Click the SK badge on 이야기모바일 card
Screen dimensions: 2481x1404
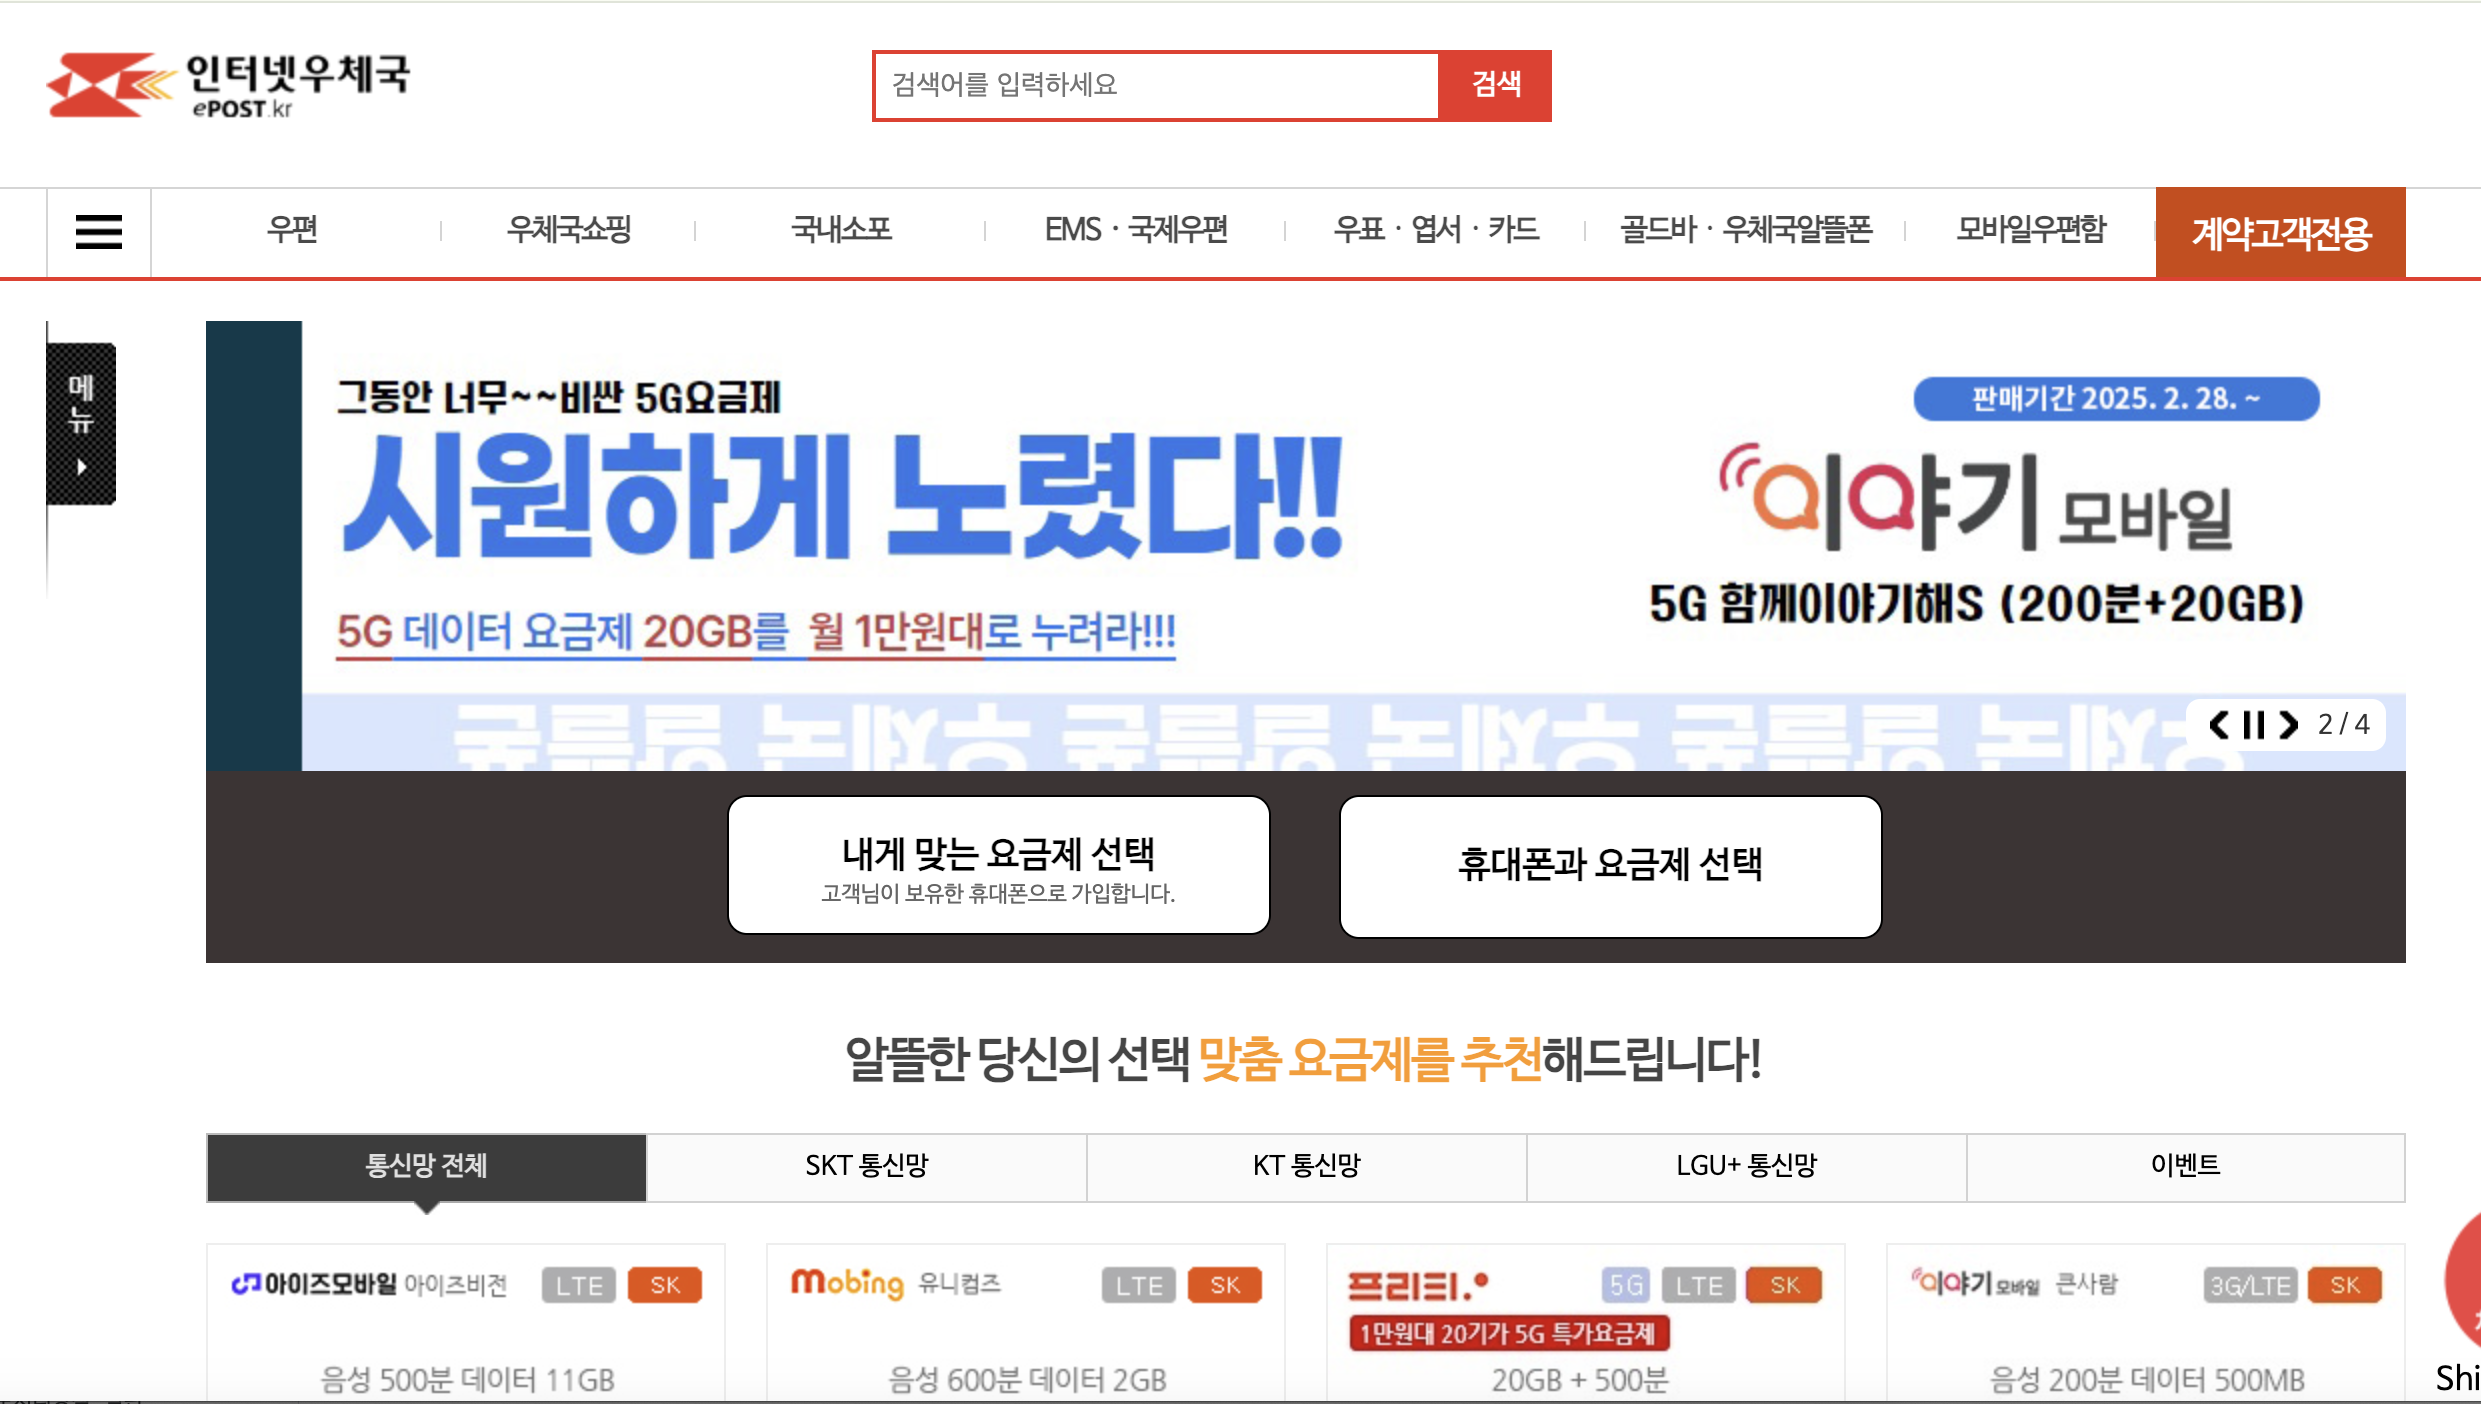coord(2345,1286)
